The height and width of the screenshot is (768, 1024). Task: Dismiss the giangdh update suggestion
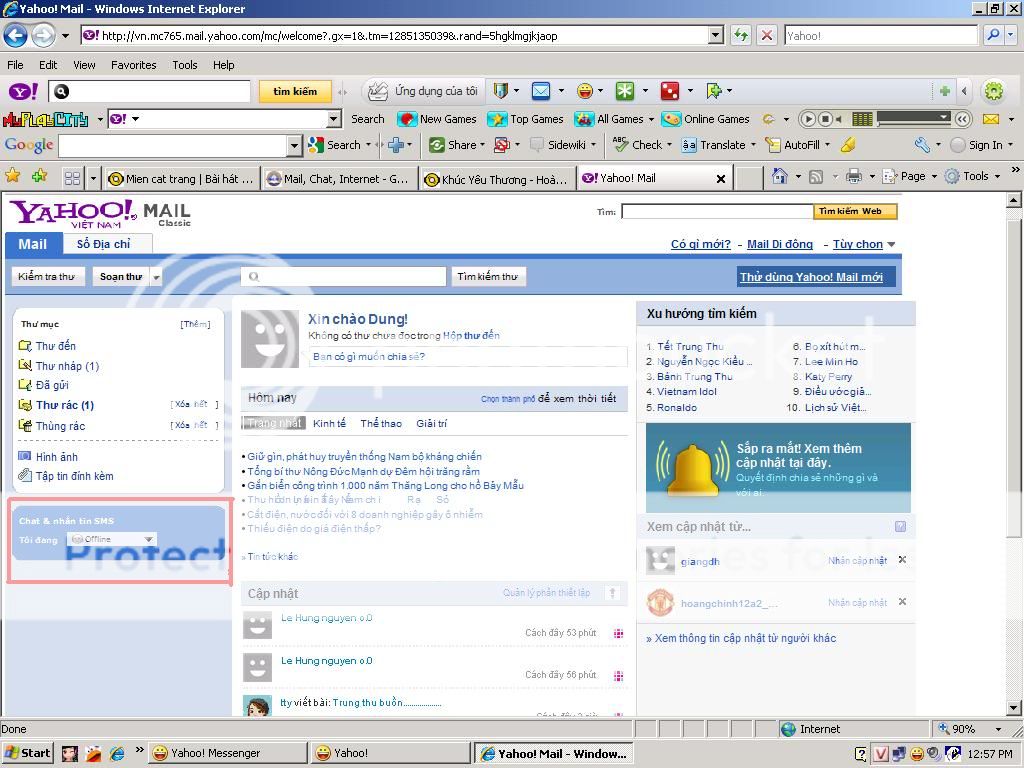[x=902, y=560]
